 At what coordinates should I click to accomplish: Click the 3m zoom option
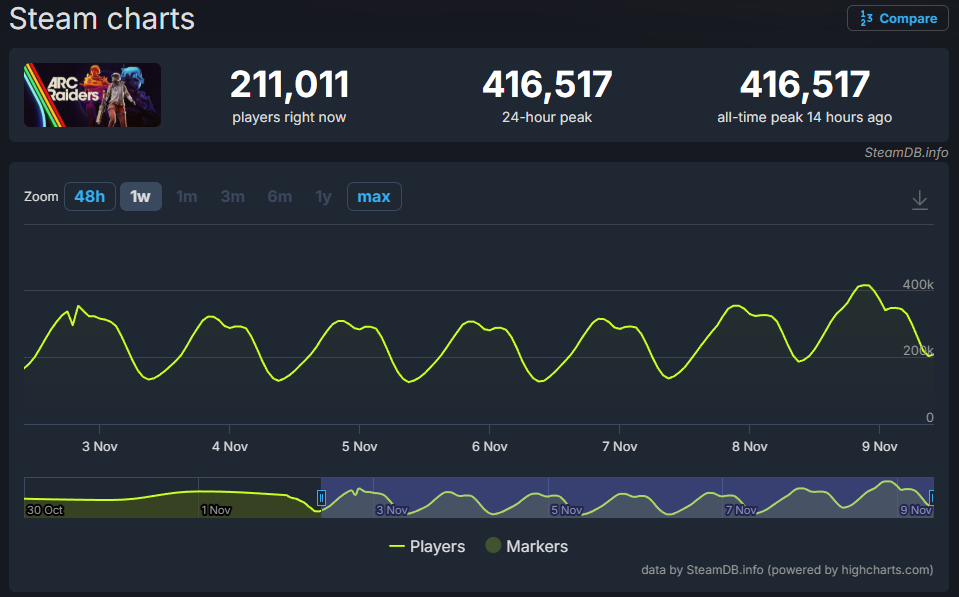point(232,196)
